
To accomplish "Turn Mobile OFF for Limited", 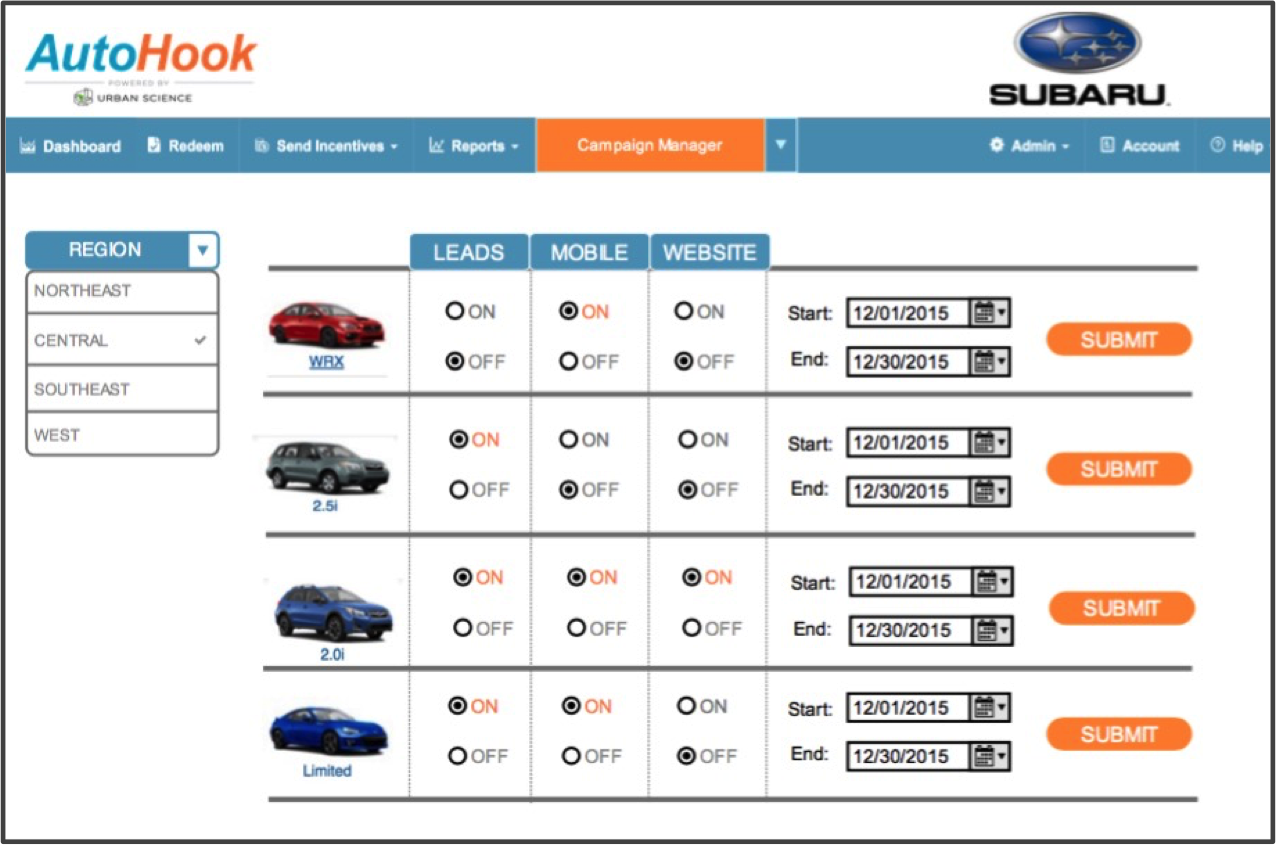I will [x=572, y=757].
